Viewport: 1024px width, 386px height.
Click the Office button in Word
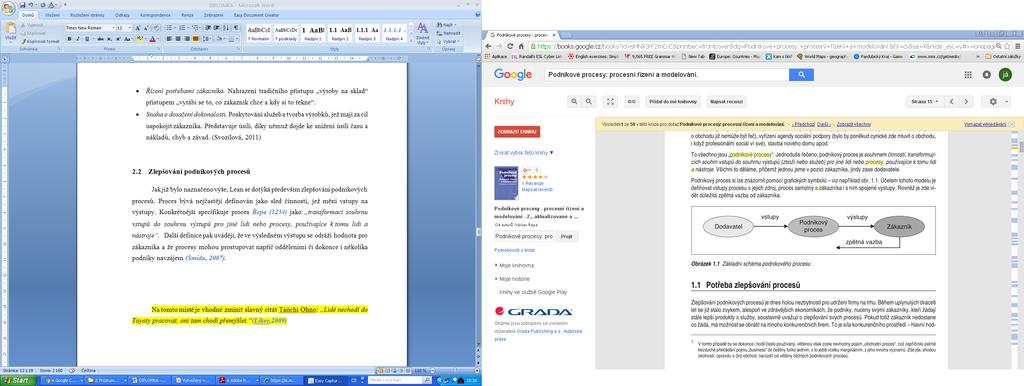click(x=8, y=7)
